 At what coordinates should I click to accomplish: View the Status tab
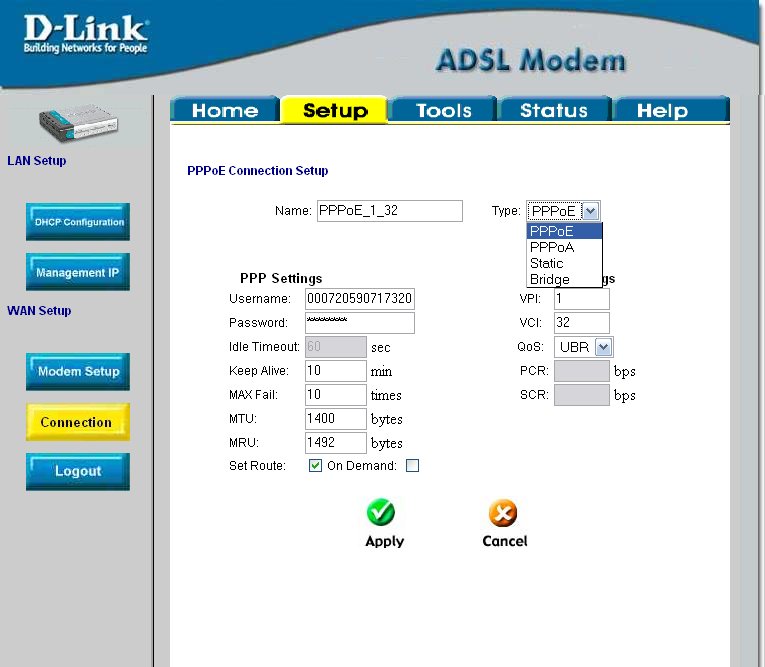click(554, 110)
